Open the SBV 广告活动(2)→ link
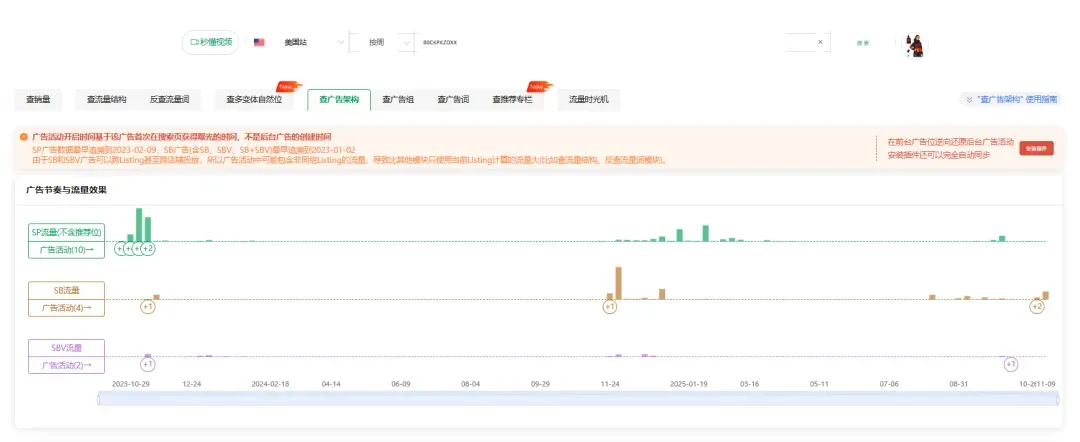Viewport: 1080px width, 442px height. [x=66, y=365]
